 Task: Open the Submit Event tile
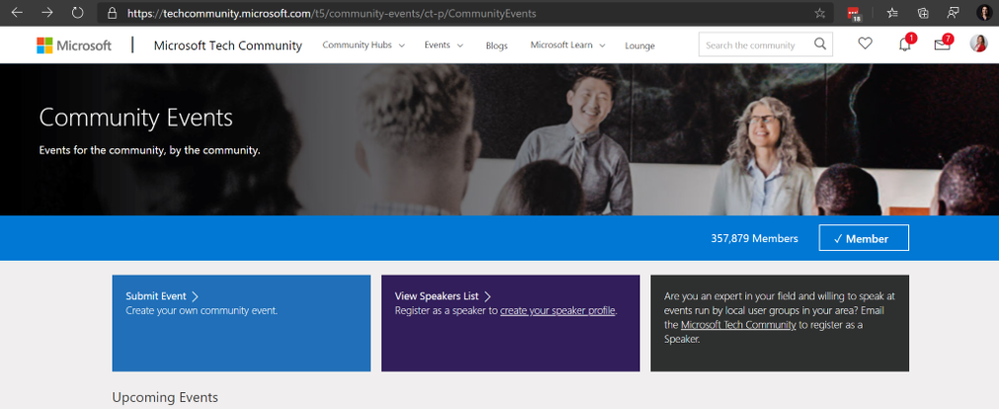(x=241, y=323)
